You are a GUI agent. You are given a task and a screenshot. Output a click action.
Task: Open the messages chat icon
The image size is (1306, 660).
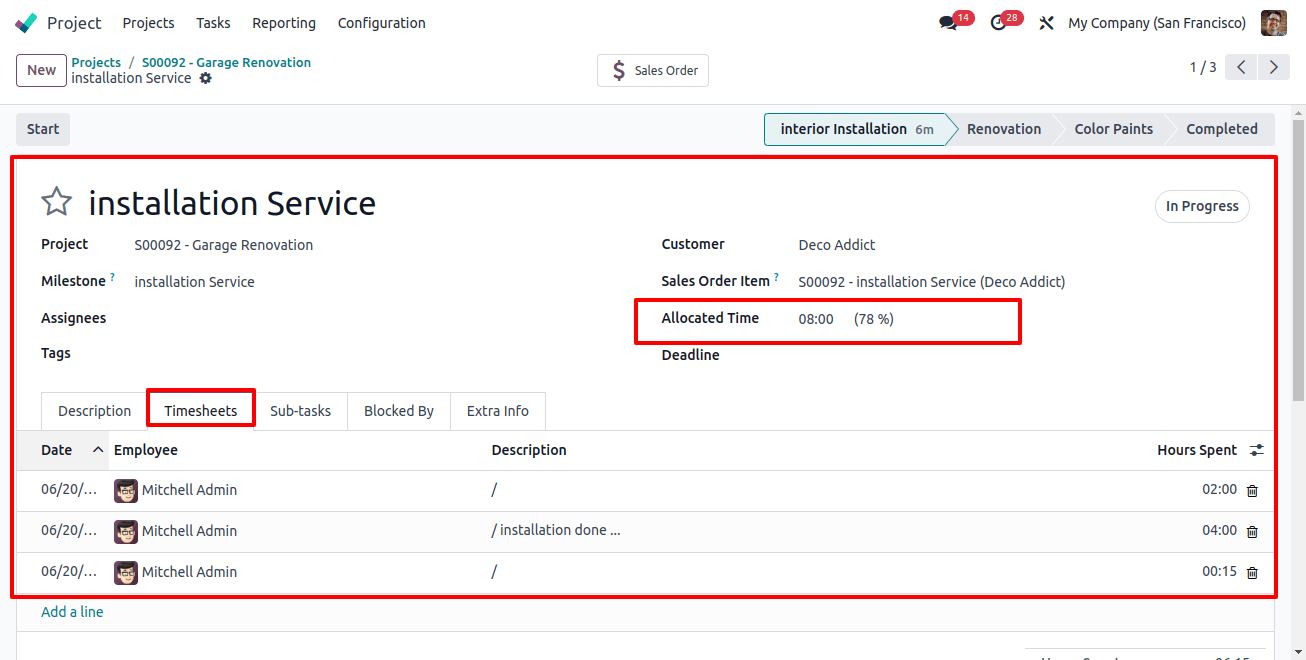[x=948, y=23]
